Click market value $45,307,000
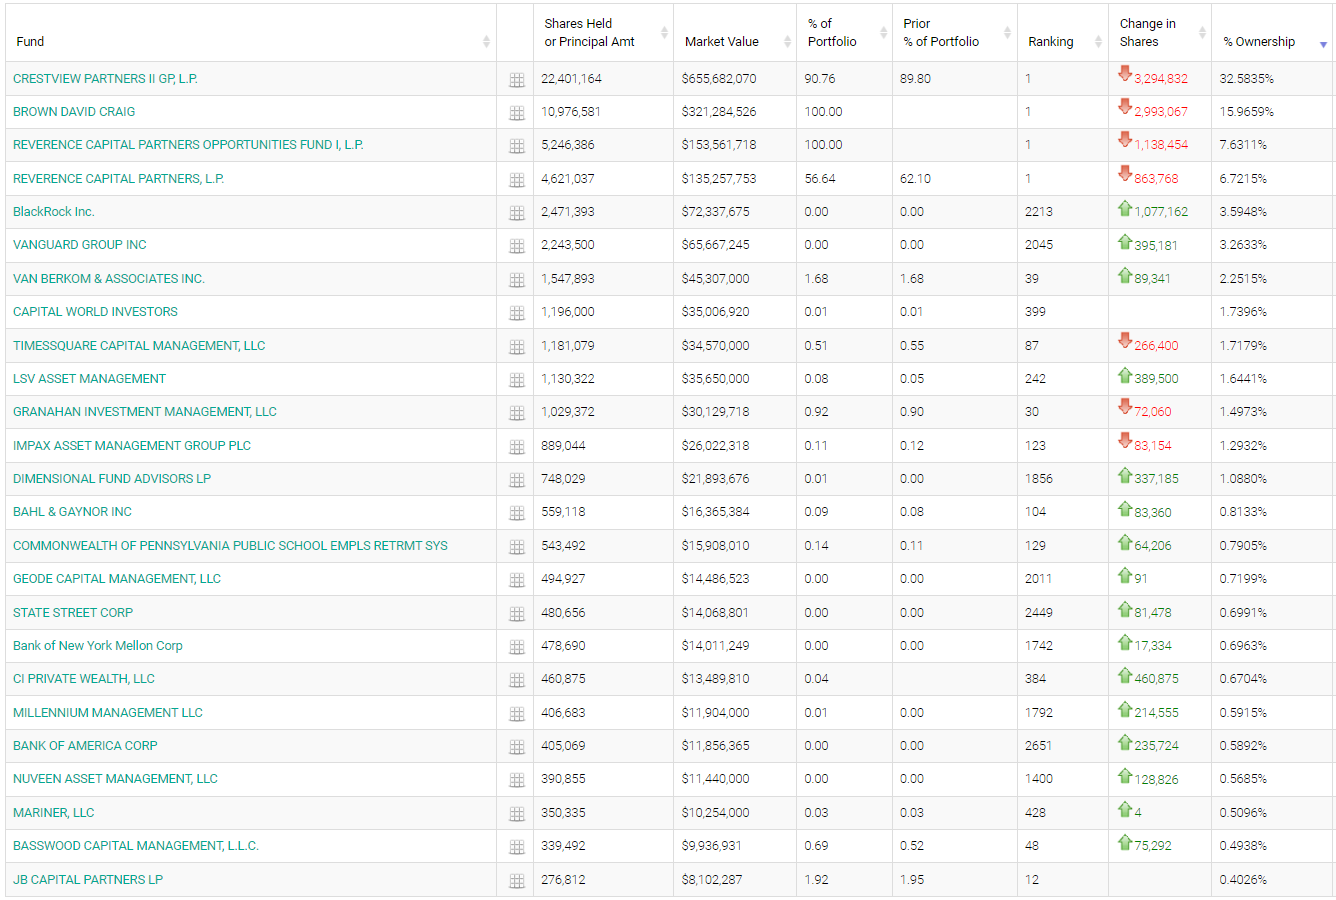 [x=716, y=279]
